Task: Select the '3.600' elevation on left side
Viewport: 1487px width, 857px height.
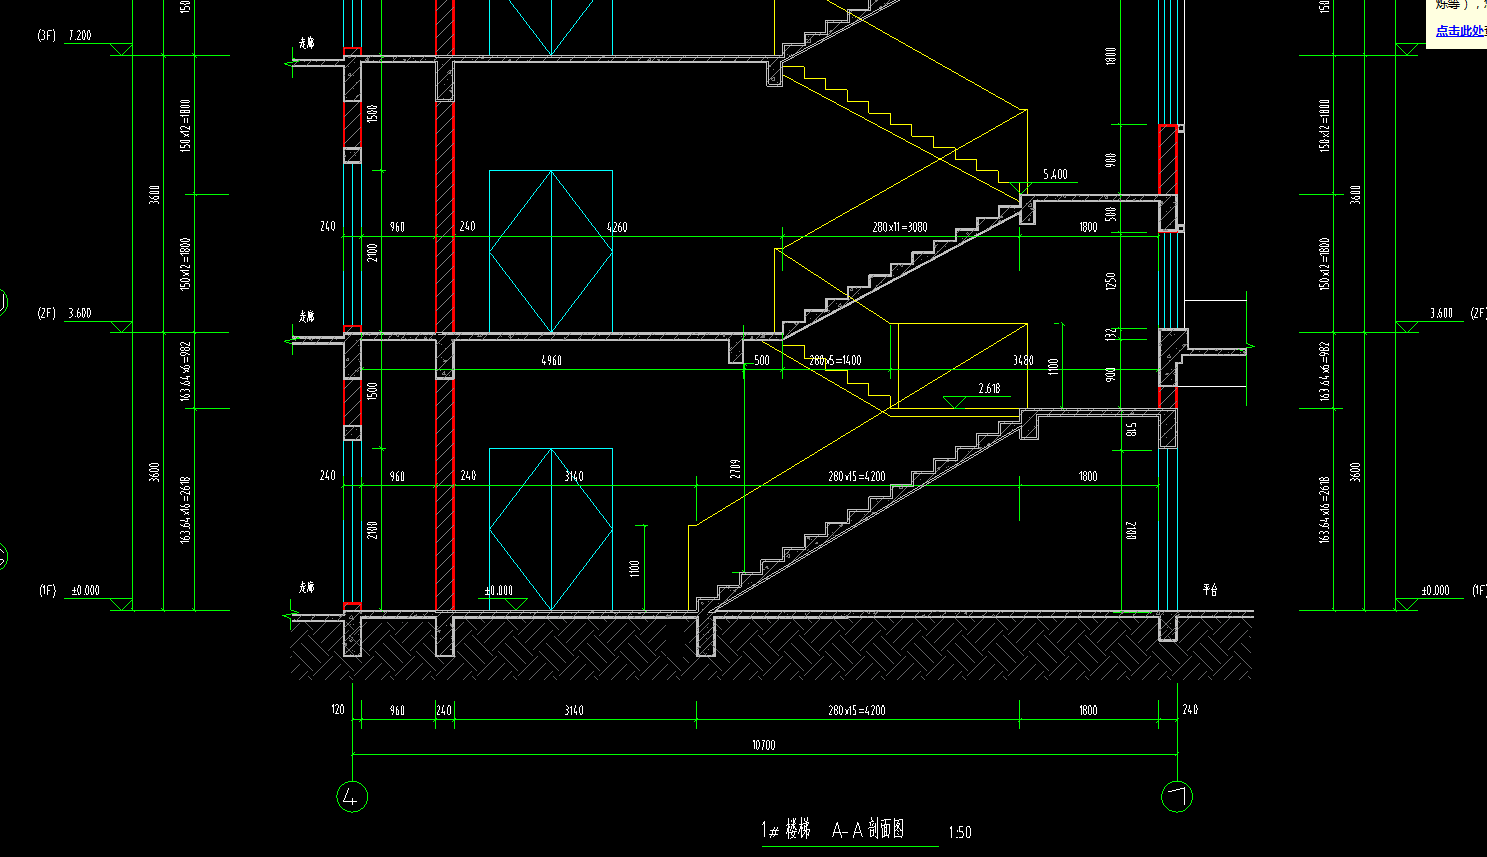Action: [x=79, y=313]
